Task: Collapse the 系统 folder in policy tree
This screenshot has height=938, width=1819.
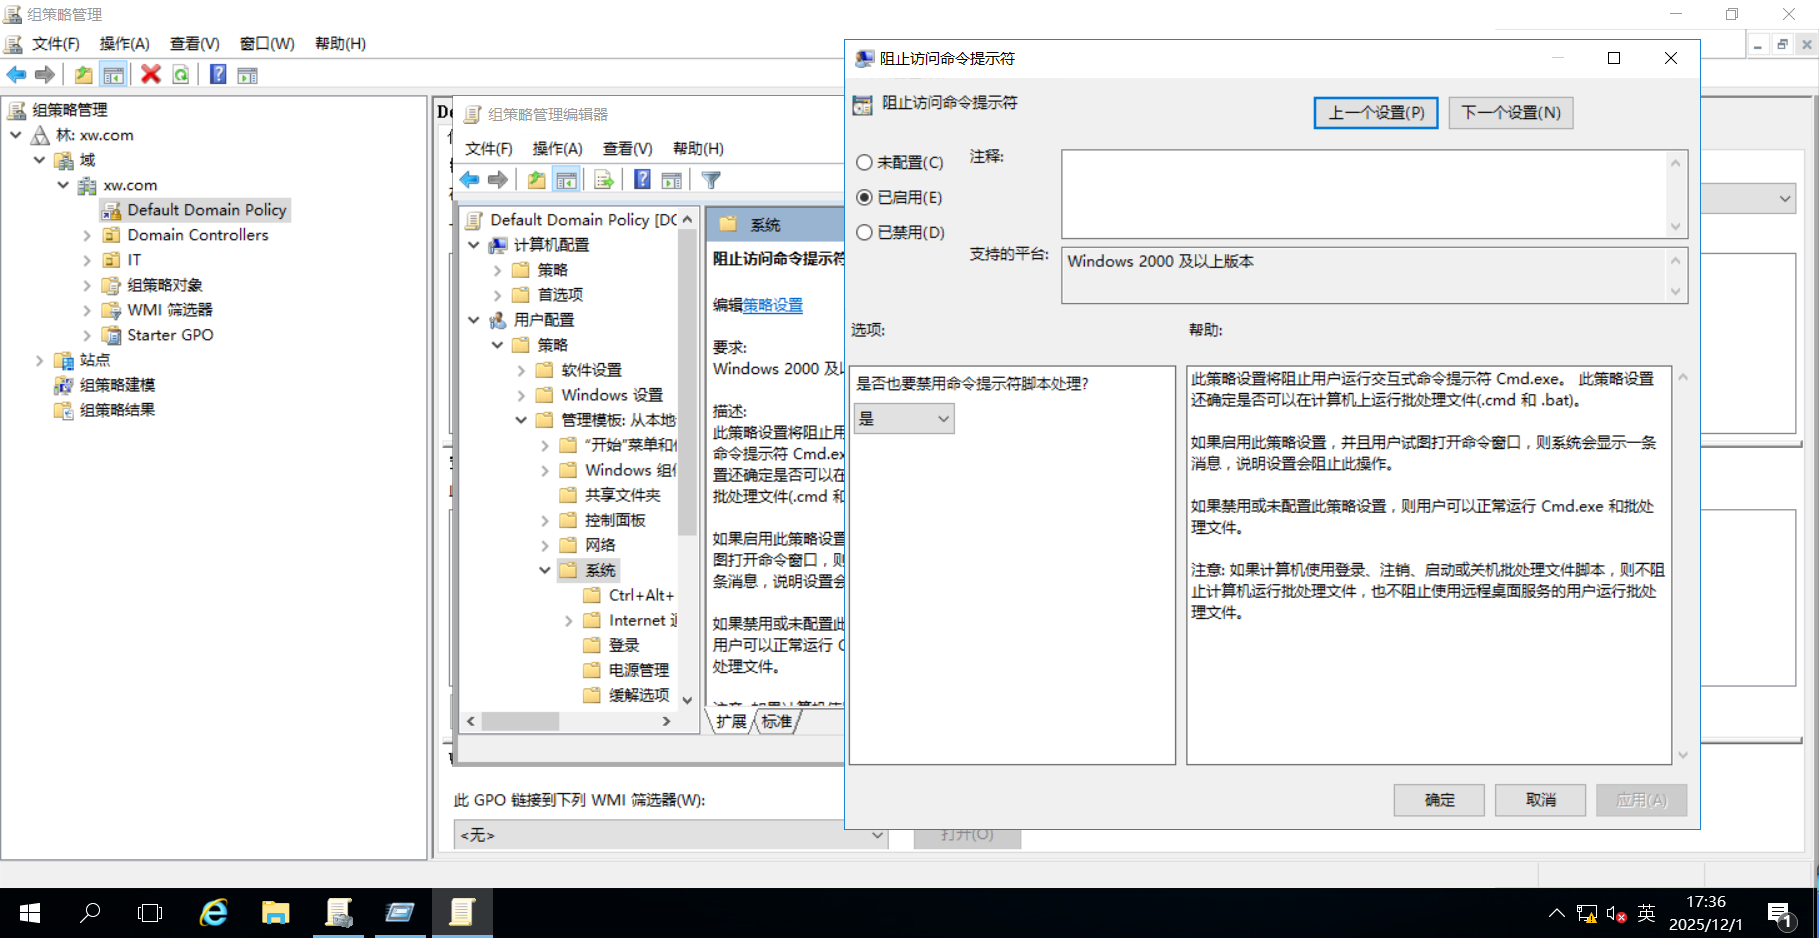Action: [545, 570]
